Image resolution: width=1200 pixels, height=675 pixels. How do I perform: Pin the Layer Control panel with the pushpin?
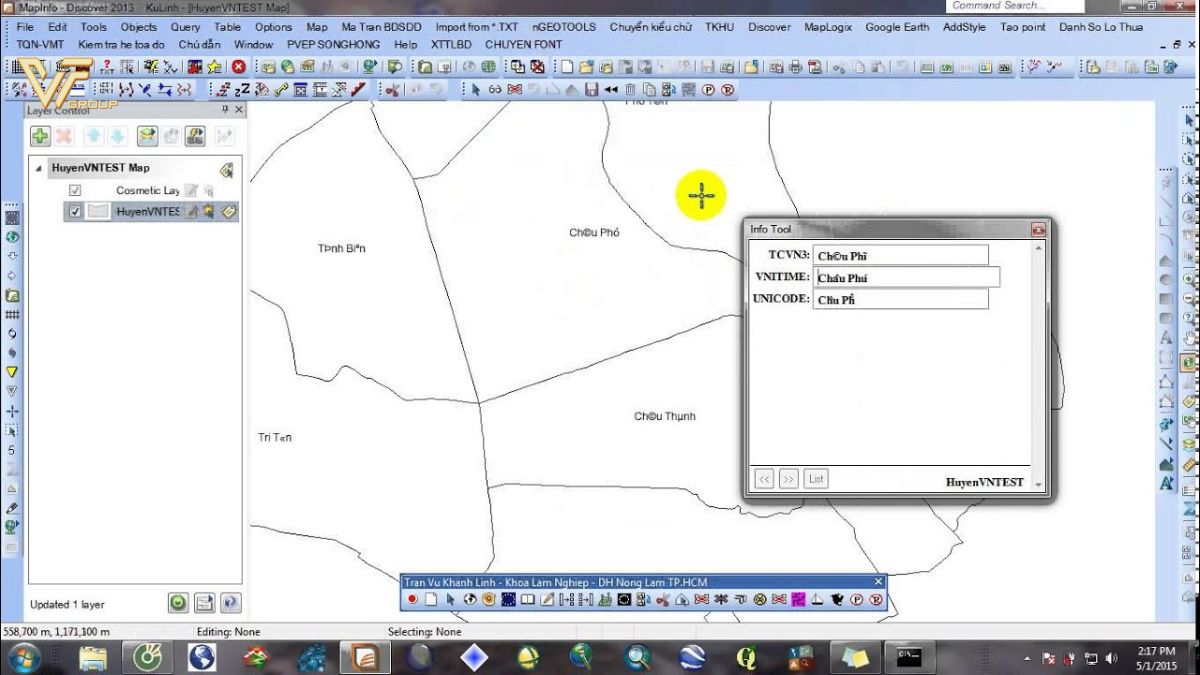pyautogui.click(x=224, y=109)
